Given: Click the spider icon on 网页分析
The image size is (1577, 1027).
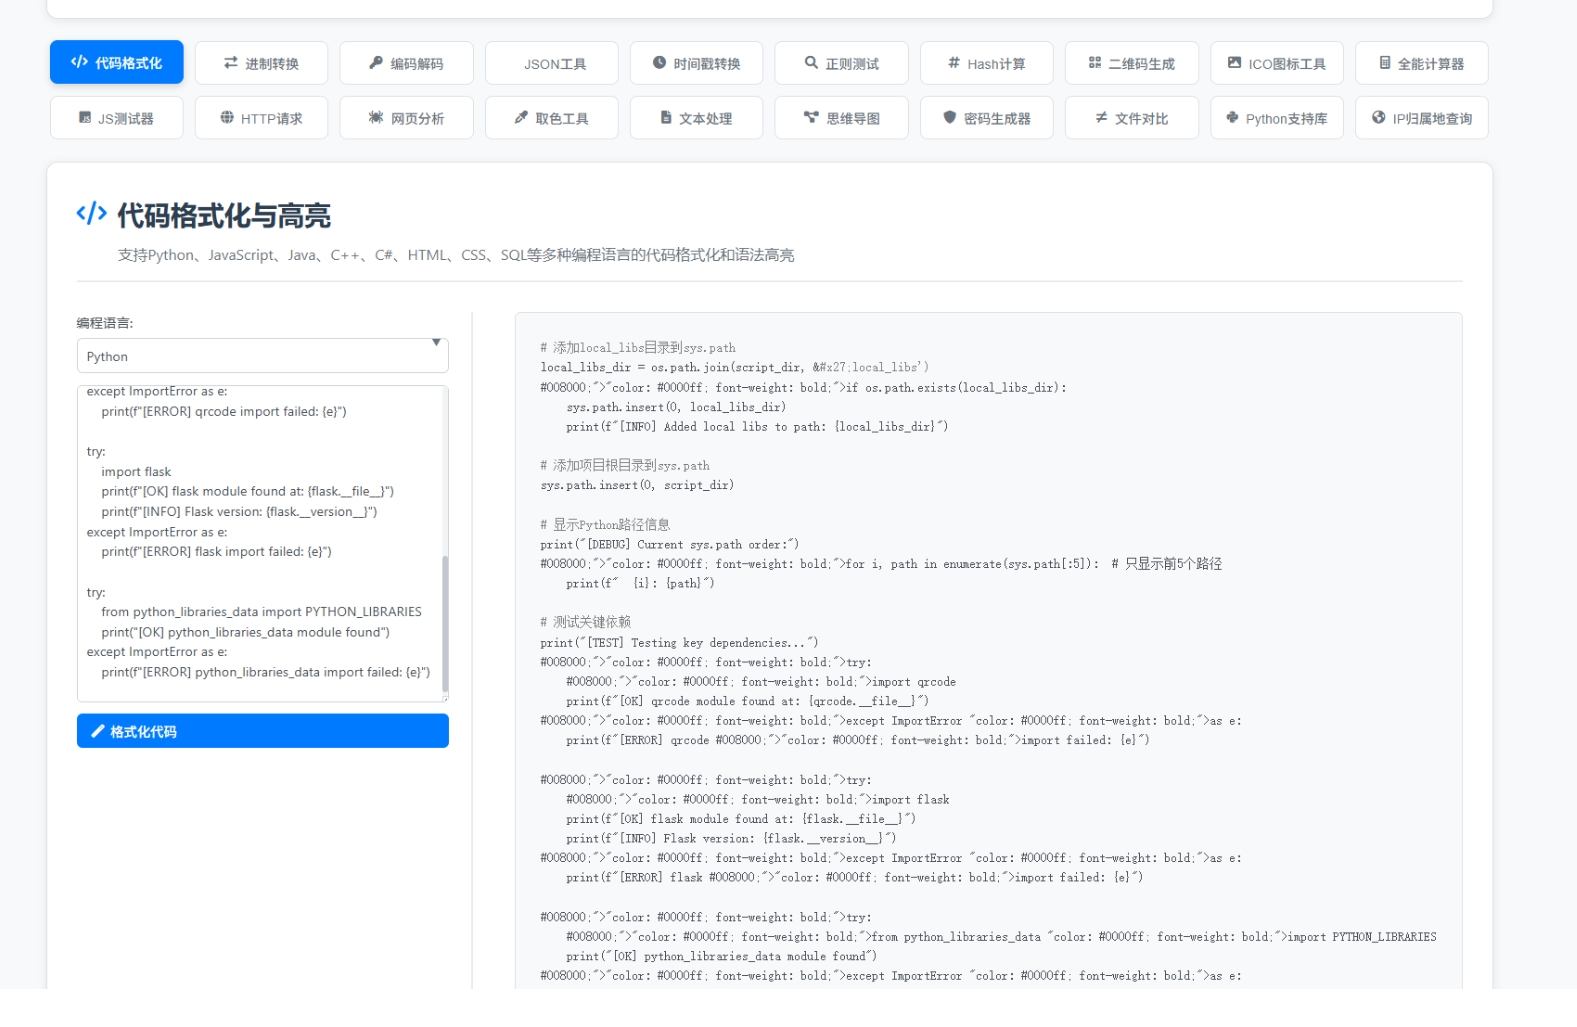Looking at the screenshot, I should pos(376,117).
